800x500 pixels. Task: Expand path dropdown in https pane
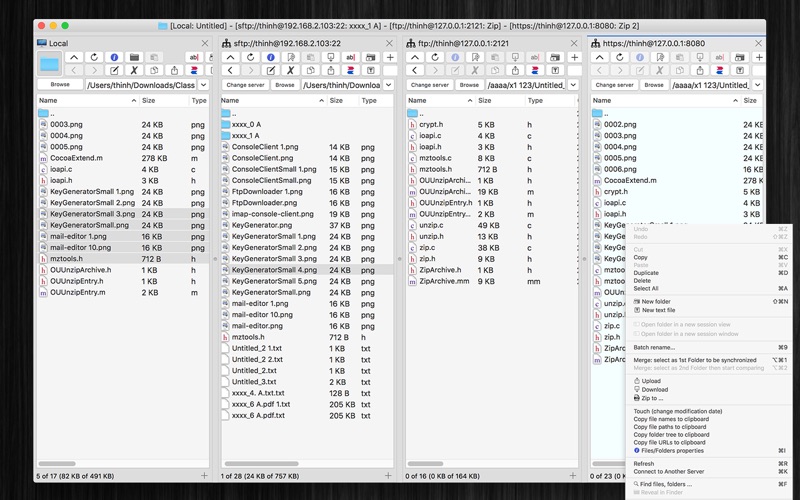(758, 85)
